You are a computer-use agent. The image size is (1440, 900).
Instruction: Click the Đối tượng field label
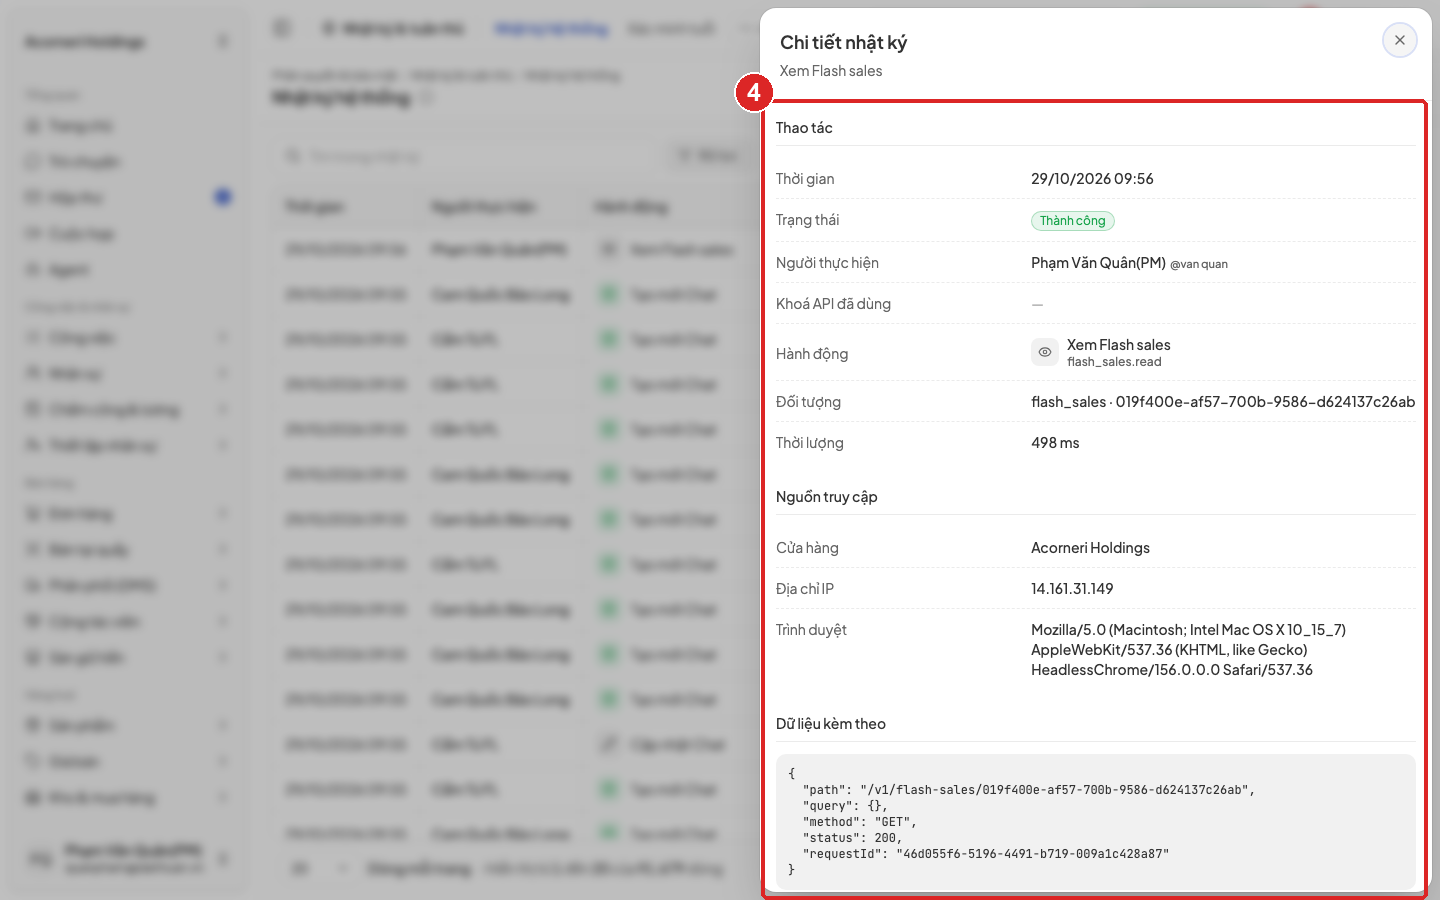(x=808, y=402)
